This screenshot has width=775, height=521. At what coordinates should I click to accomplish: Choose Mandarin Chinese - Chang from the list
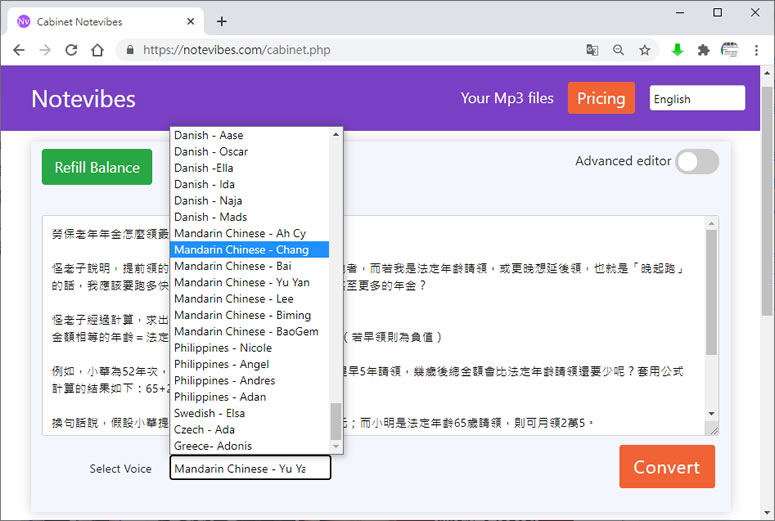241,250
